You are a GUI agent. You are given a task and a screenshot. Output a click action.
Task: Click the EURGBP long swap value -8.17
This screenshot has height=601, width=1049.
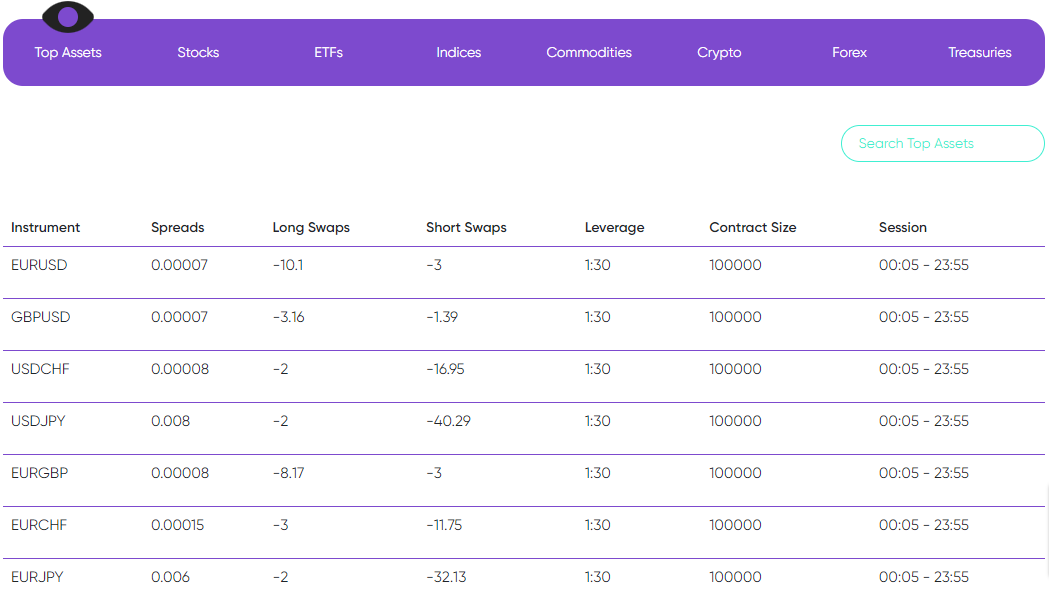click(x=288, y=473)
